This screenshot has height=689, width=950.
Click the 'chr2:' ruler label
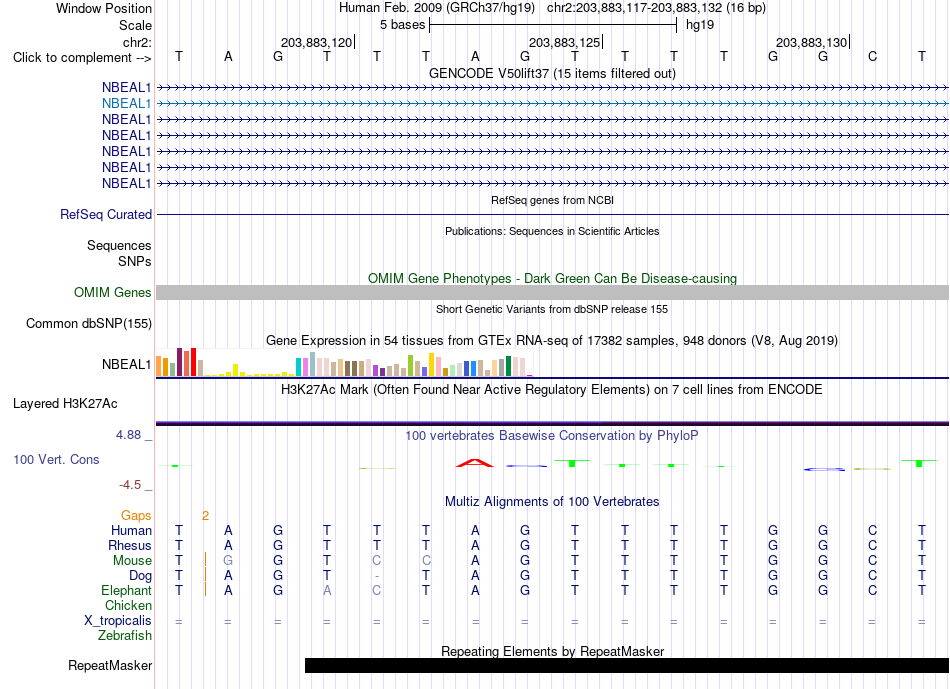click(x=137, y=42)
